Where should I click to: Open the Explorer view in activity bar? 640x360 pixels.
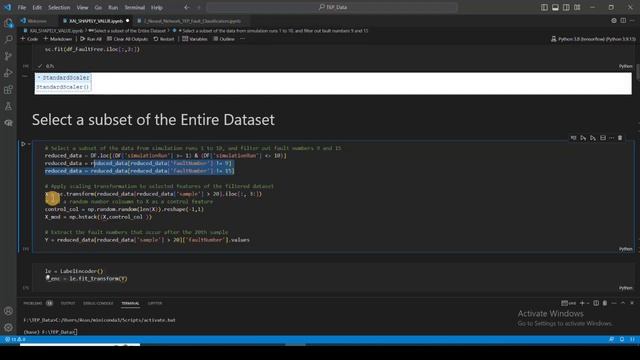point(8,23)
